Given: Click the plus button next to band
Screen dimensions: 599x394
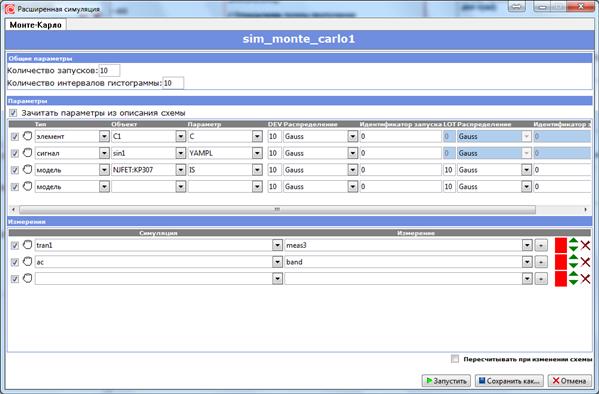Looking at the screenshot, I should click(541, 262).
